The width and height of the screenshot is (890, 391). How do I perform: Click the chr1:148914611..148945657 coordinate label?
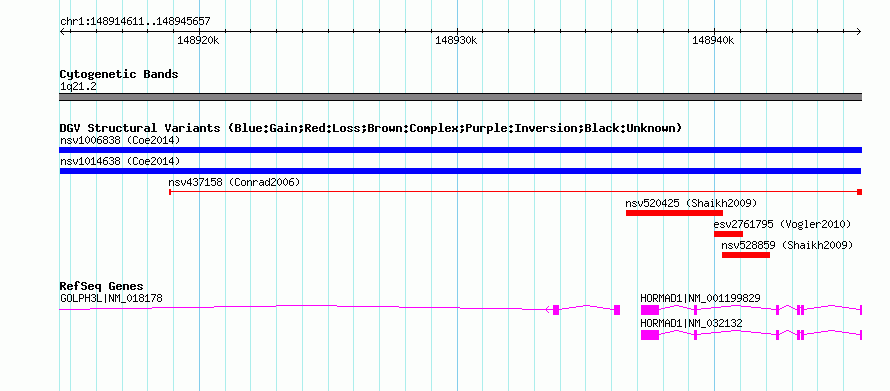pos(135,22)
